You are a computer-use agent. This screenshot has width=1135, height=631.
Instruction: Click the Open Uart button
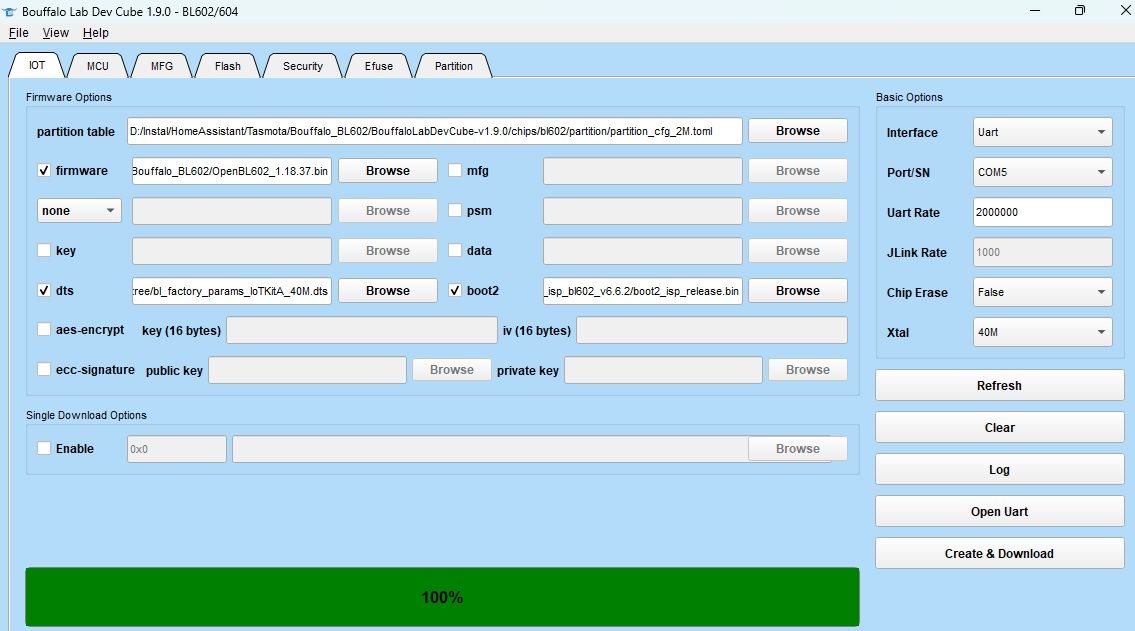pos(1000,512)
